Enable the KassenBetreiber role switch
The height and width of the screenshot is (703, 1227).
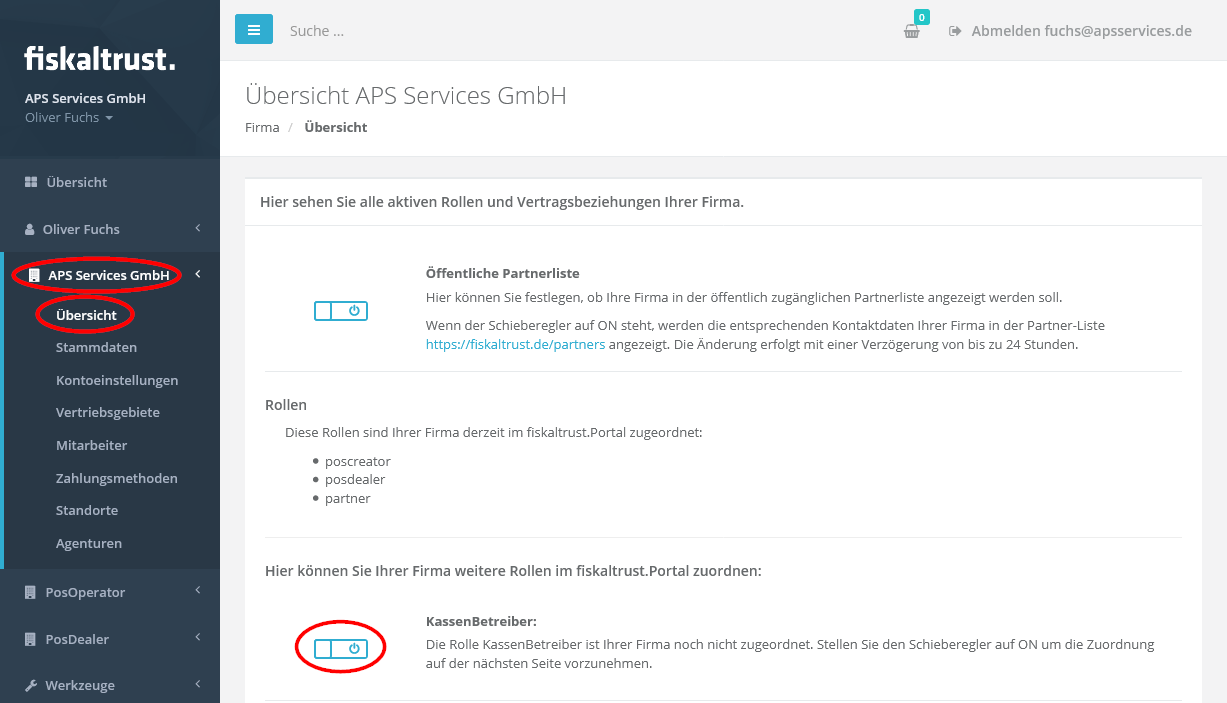[341, 649]
